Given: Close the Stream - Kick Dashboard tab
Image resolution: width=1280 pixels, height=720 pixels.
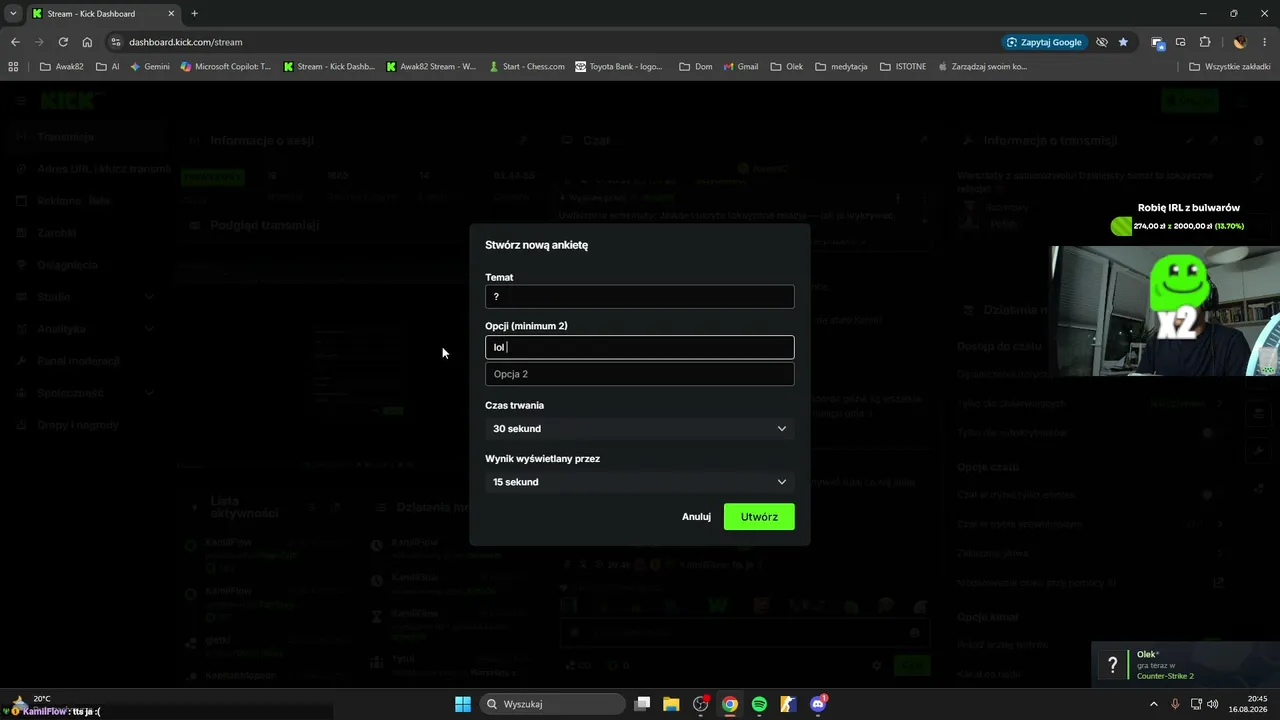Looking at the screenshot, I should click(171, 14).
